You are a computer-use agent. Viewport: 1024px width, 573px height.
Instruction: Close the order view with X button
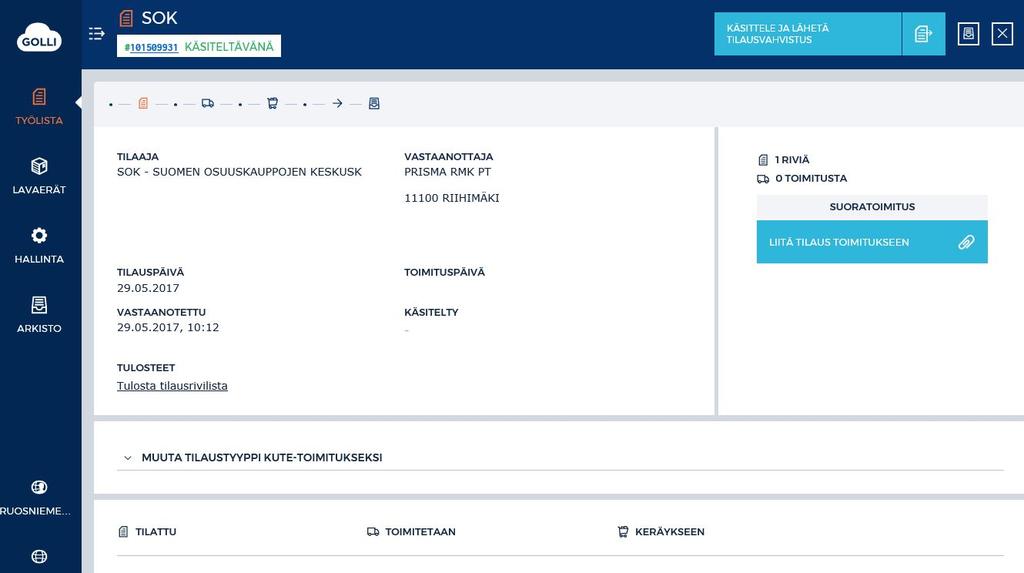[1002, 33]
